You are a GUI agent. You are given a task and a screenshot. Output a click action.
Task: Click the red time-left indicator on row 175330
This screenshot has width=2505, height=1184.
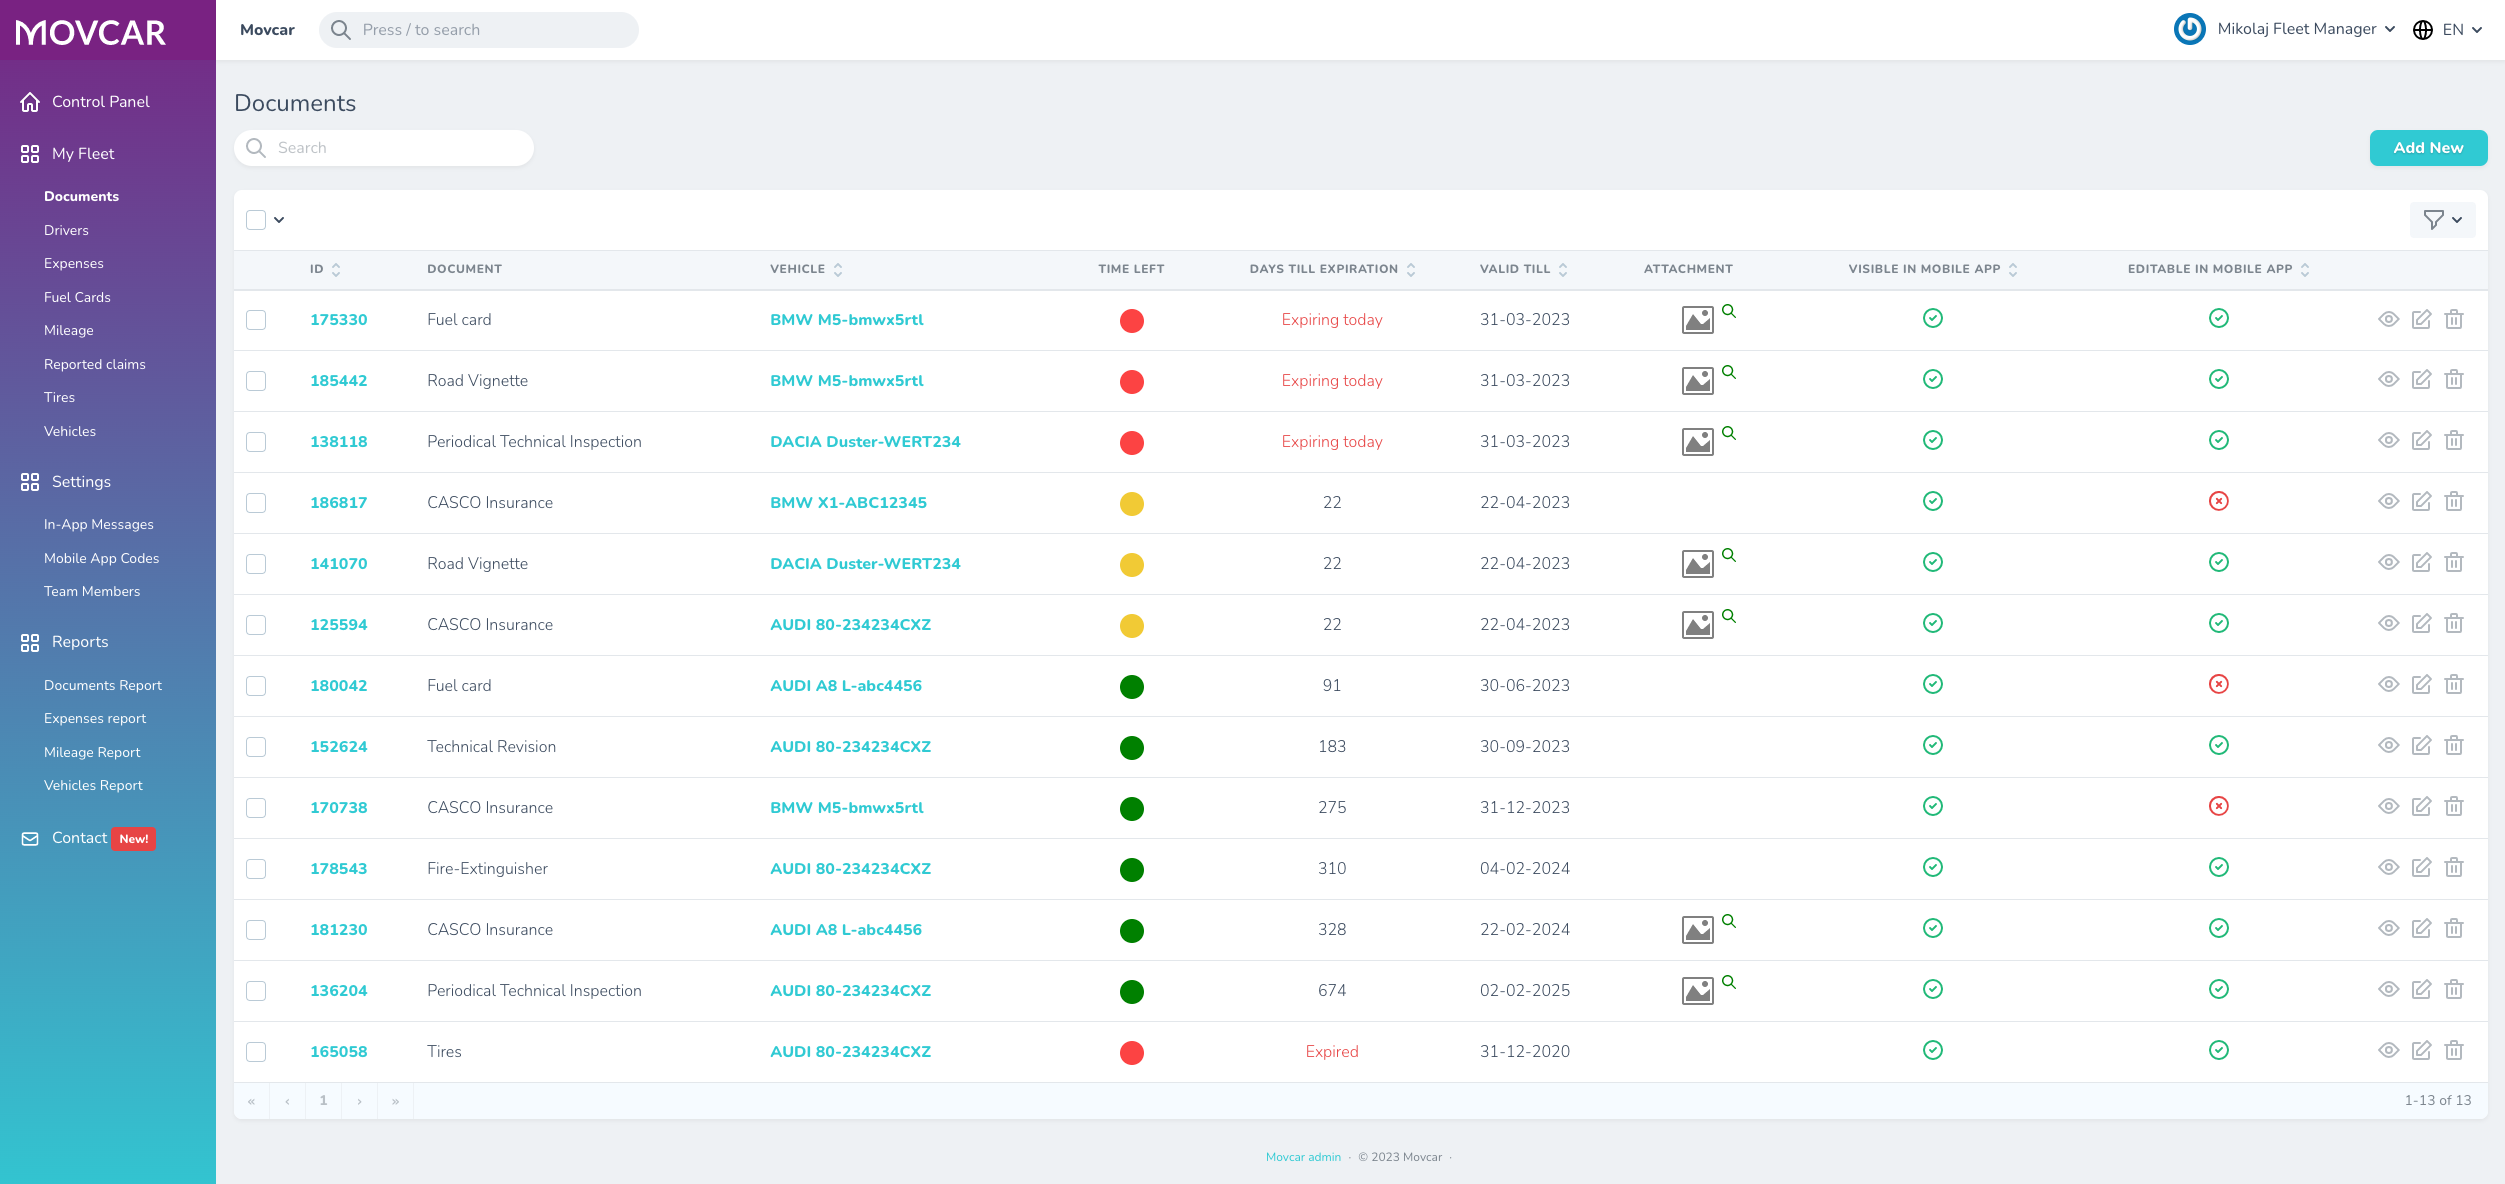(x=1131, y=320)
